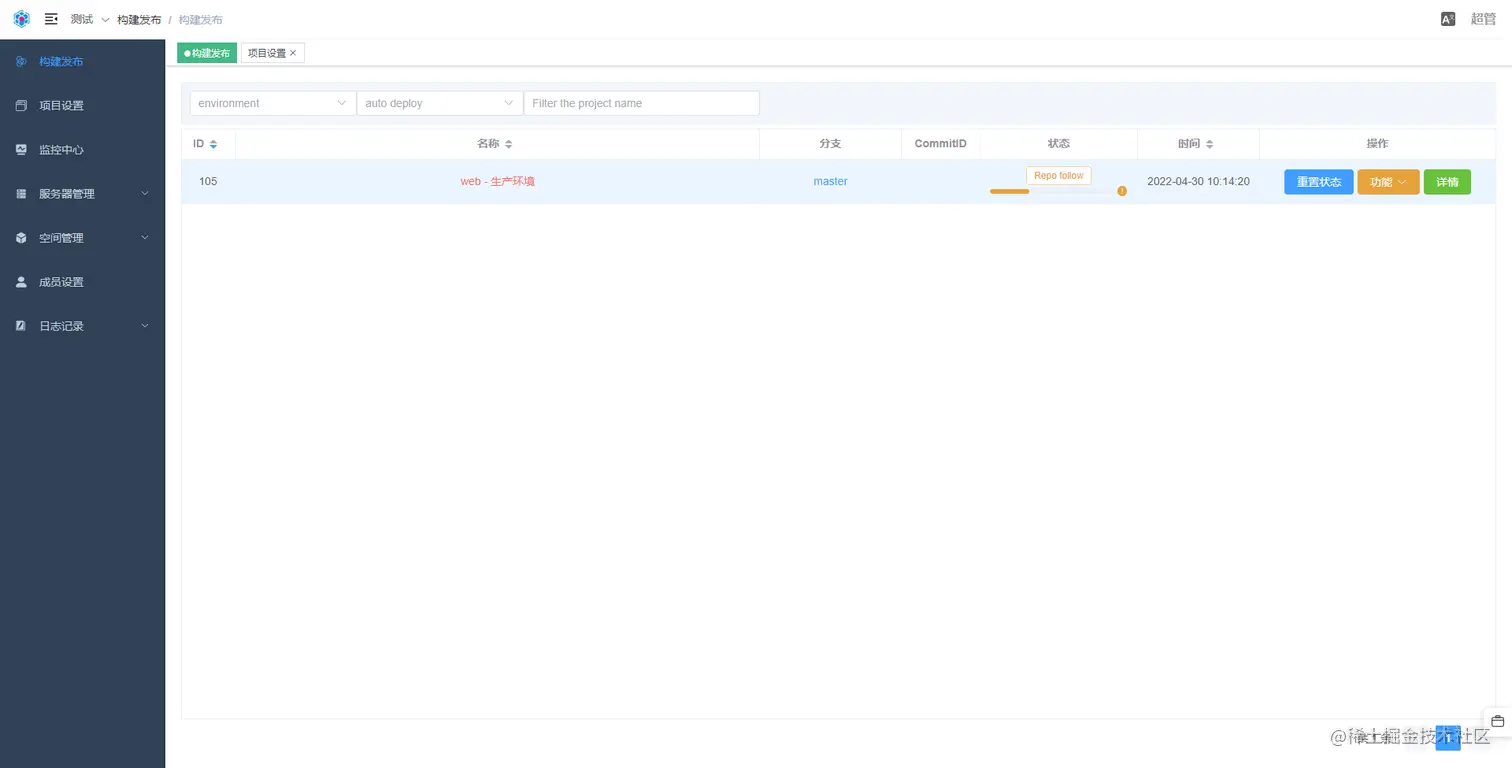1512x768 pixels.
Task: Open the master branch link
Action: click(x=830, y=181)
